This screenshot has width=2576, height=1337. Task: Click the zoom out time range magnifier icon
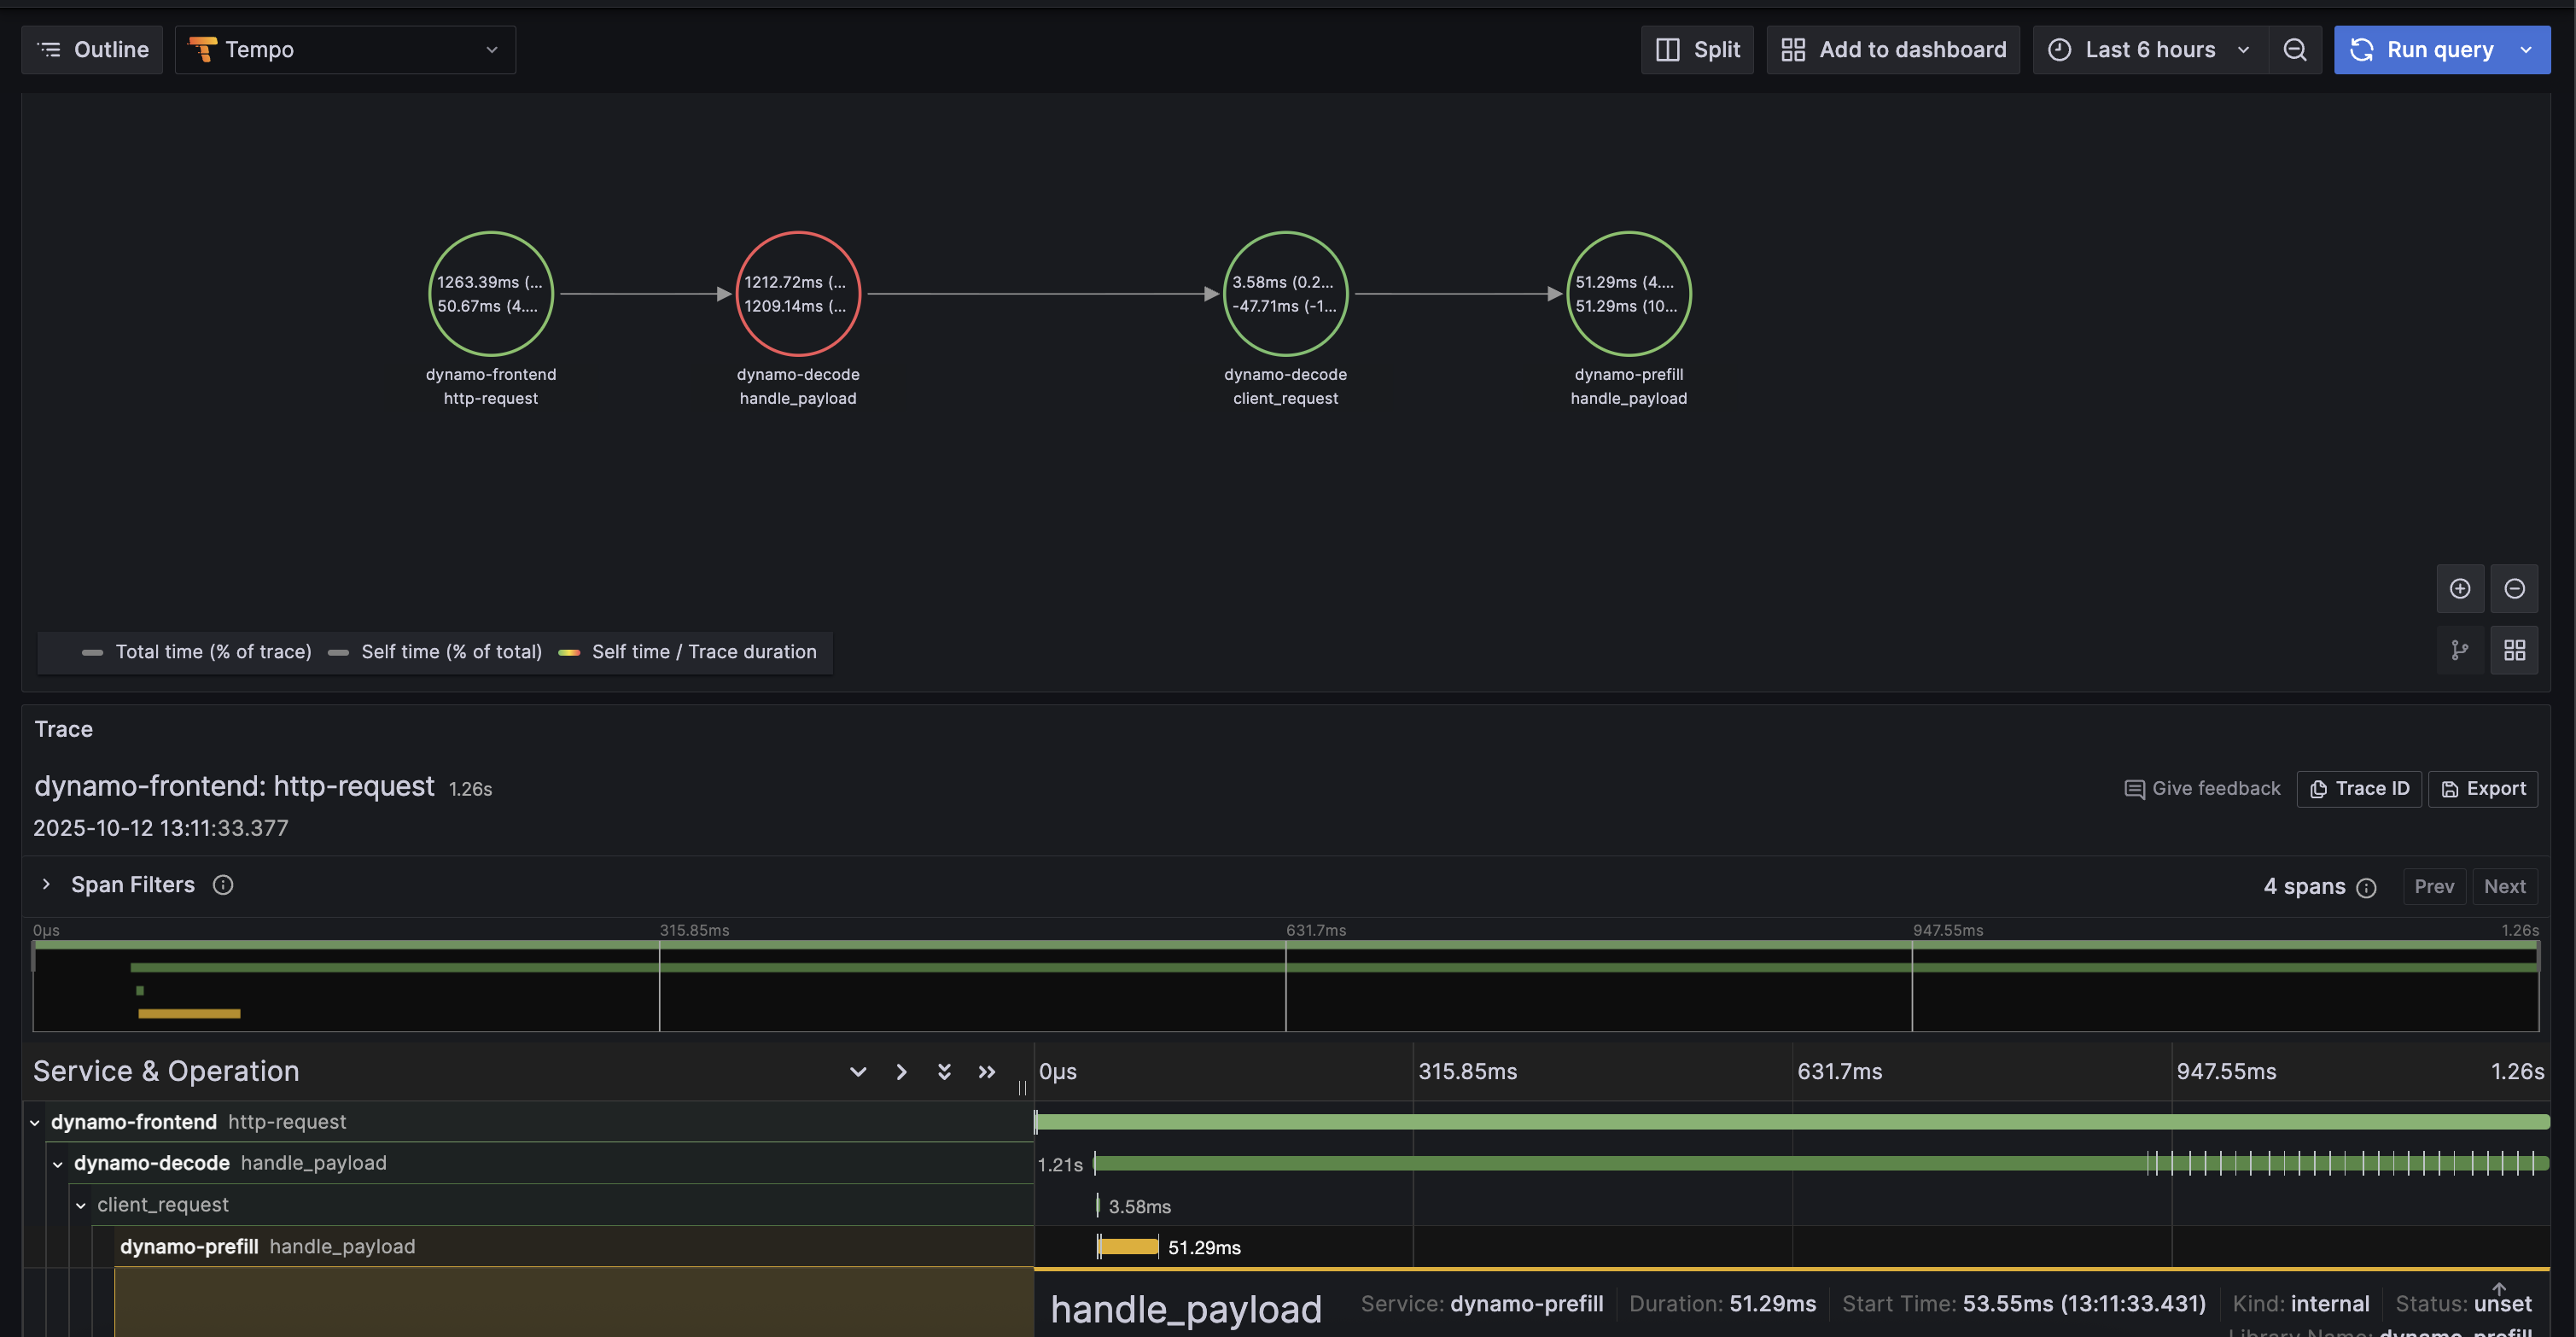pos(2294,50)
